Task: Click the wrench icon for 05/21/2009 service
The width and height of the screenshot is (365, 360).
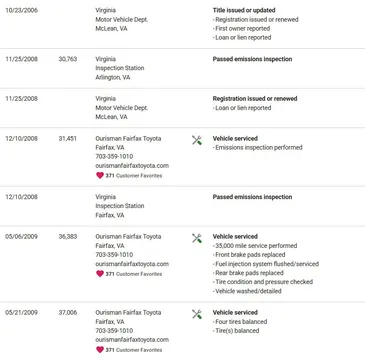Action: [197, 314]
